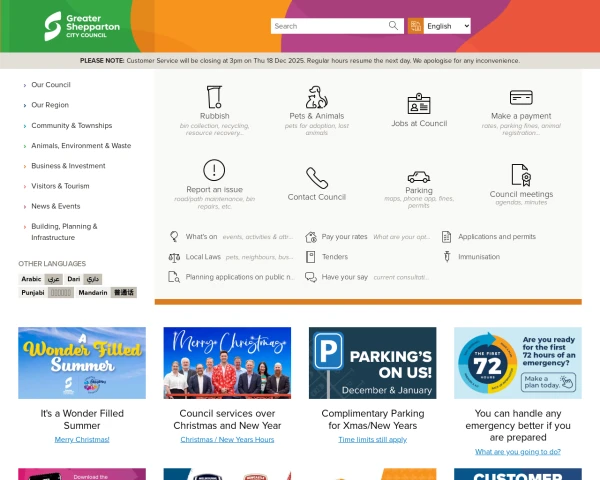Open the Merry Christmas council photo thumbnail
Viewport: 600px width, 480px height.
pyautogui.click(x=227, y=363)
